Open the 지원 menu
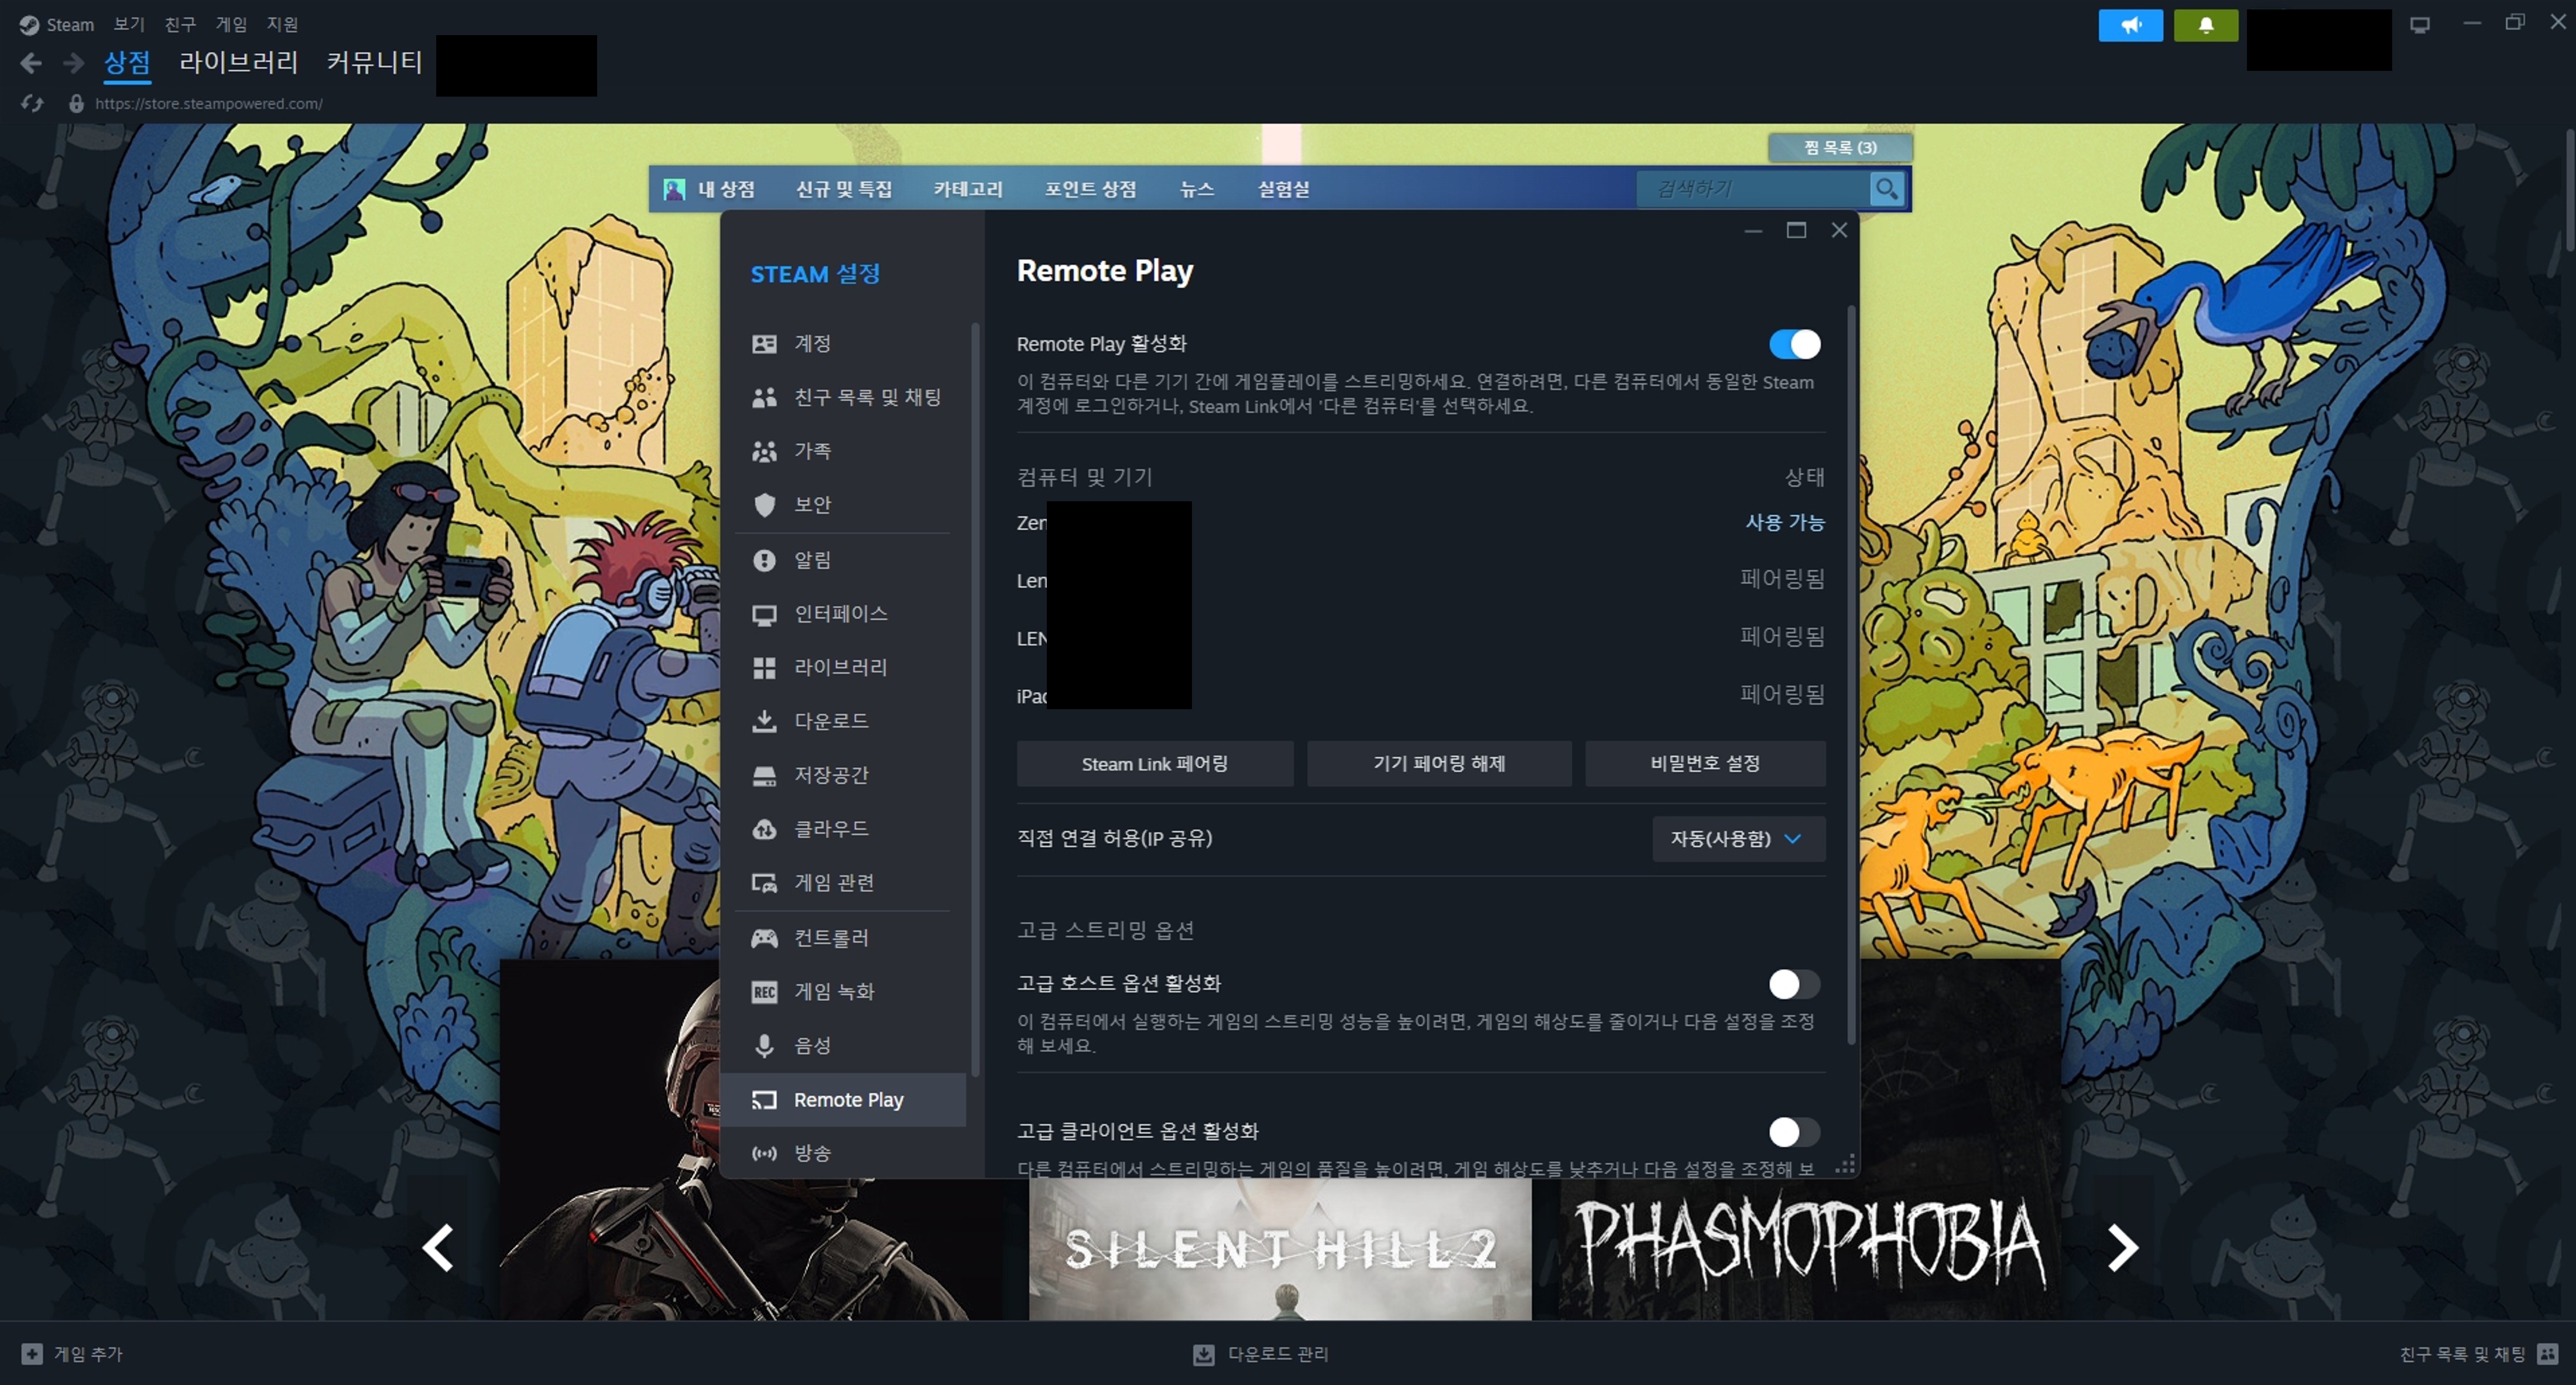 282,24
